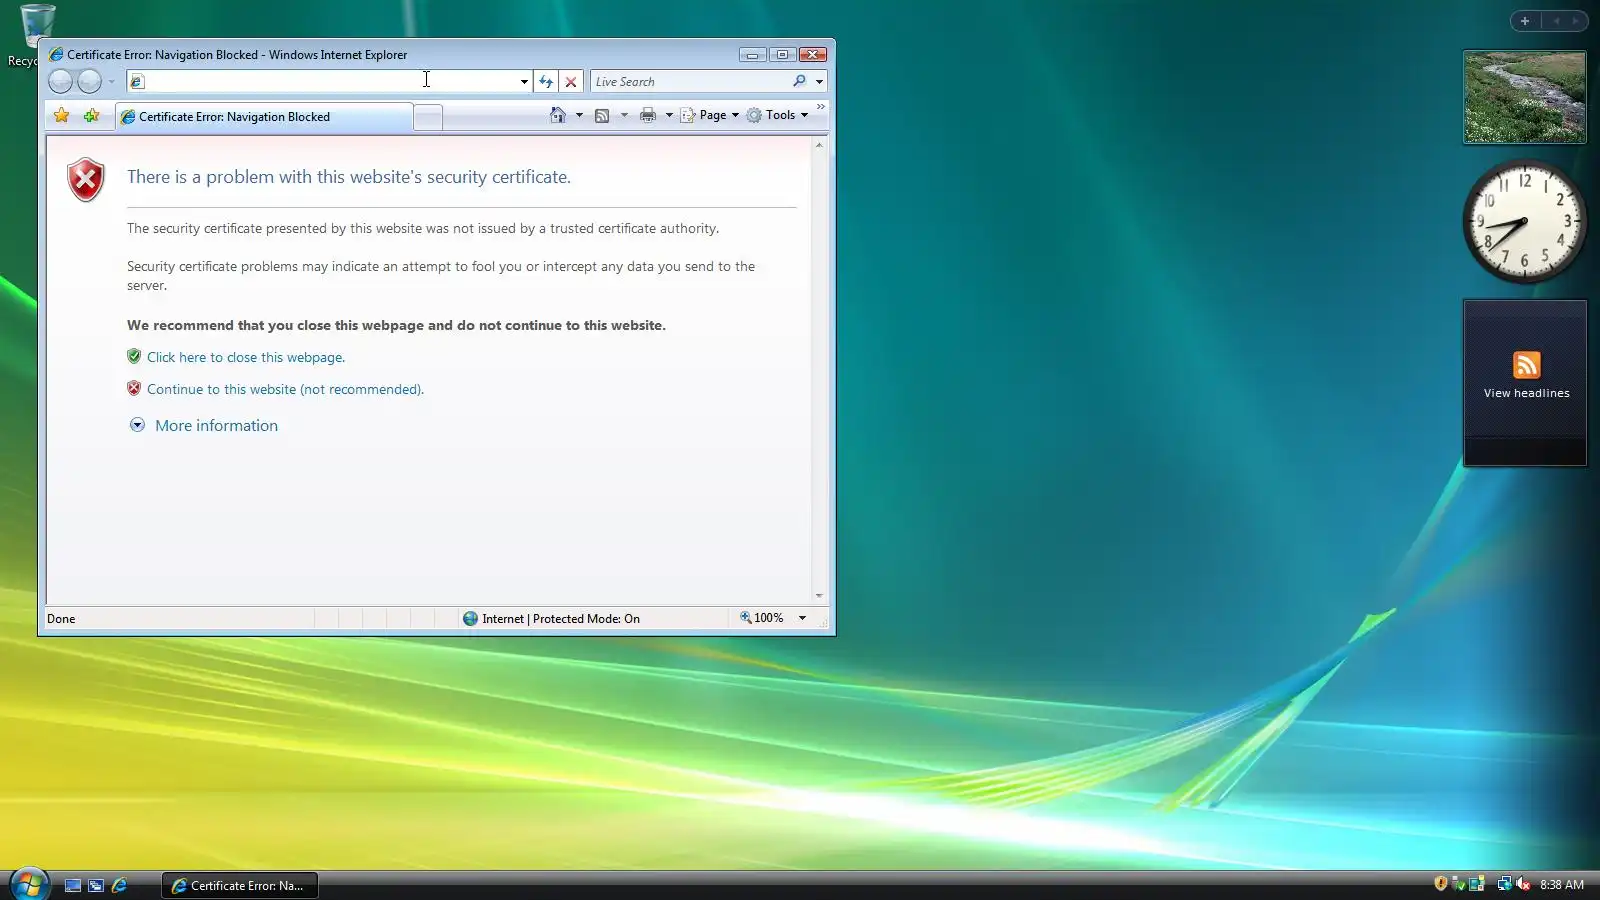Click the Windows Security shield tray icon
The image size is (1600, 900).
pos(1440,884)
